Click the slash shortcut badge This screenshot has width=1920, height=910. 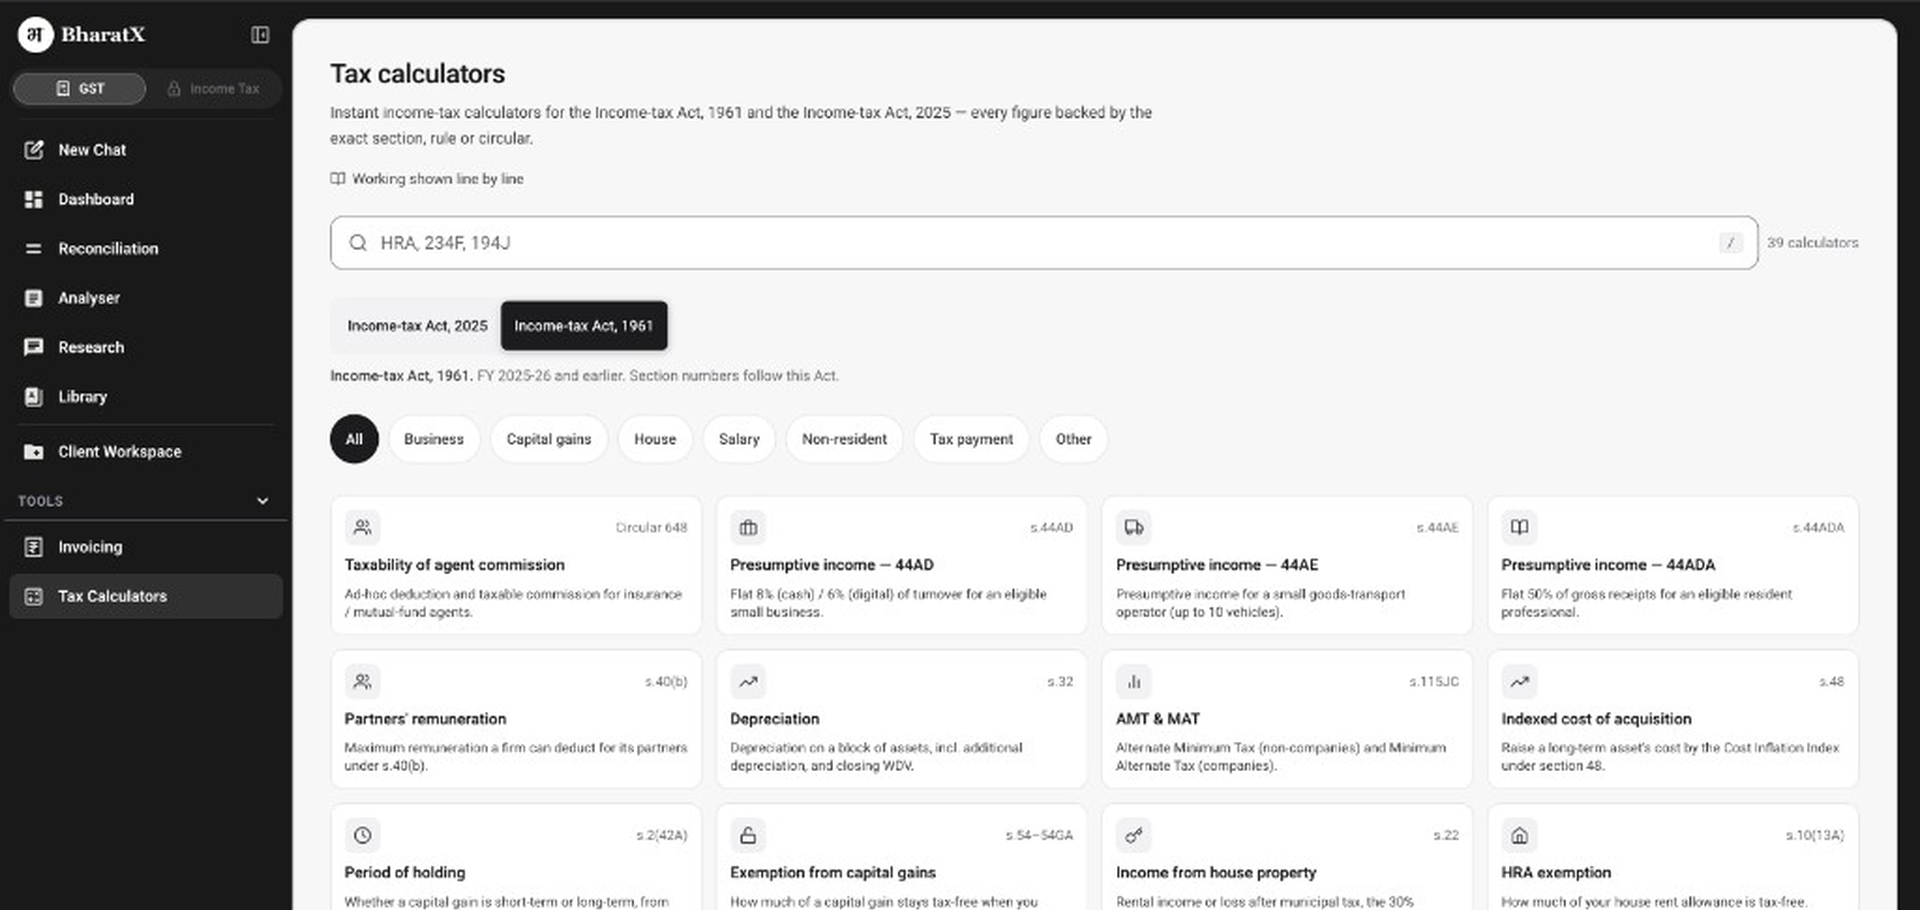(1730, 243)
